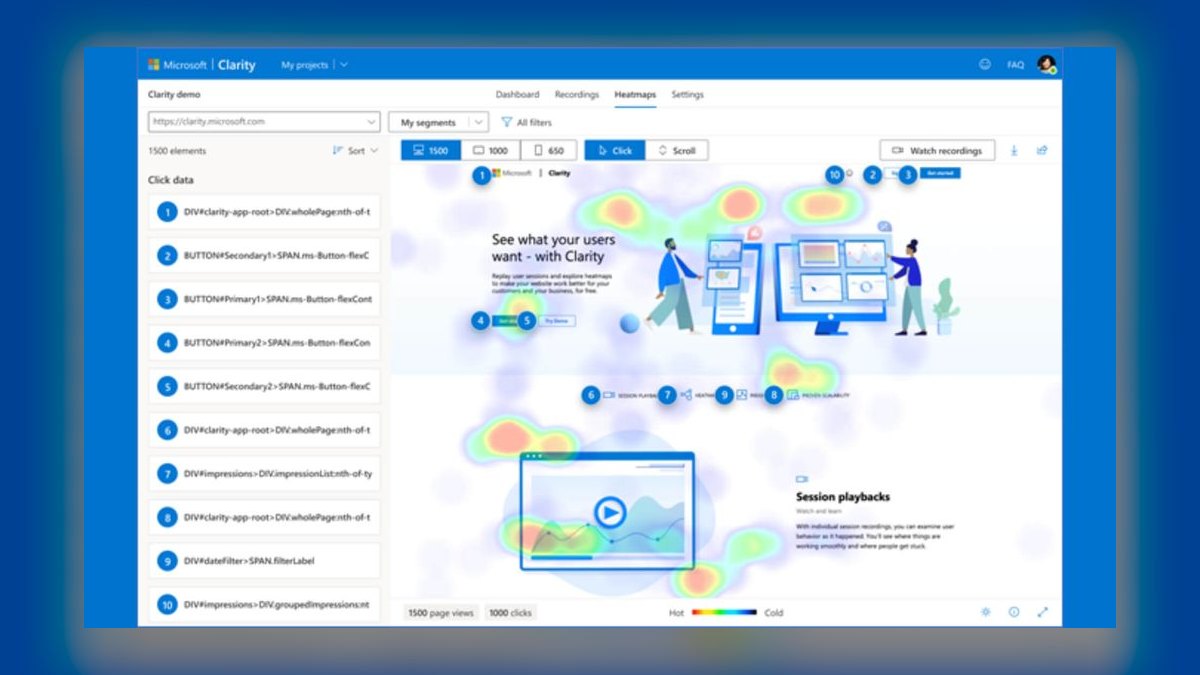
Task: Click rank badge 2 in Click data list
Action: (x=166, y=256)
